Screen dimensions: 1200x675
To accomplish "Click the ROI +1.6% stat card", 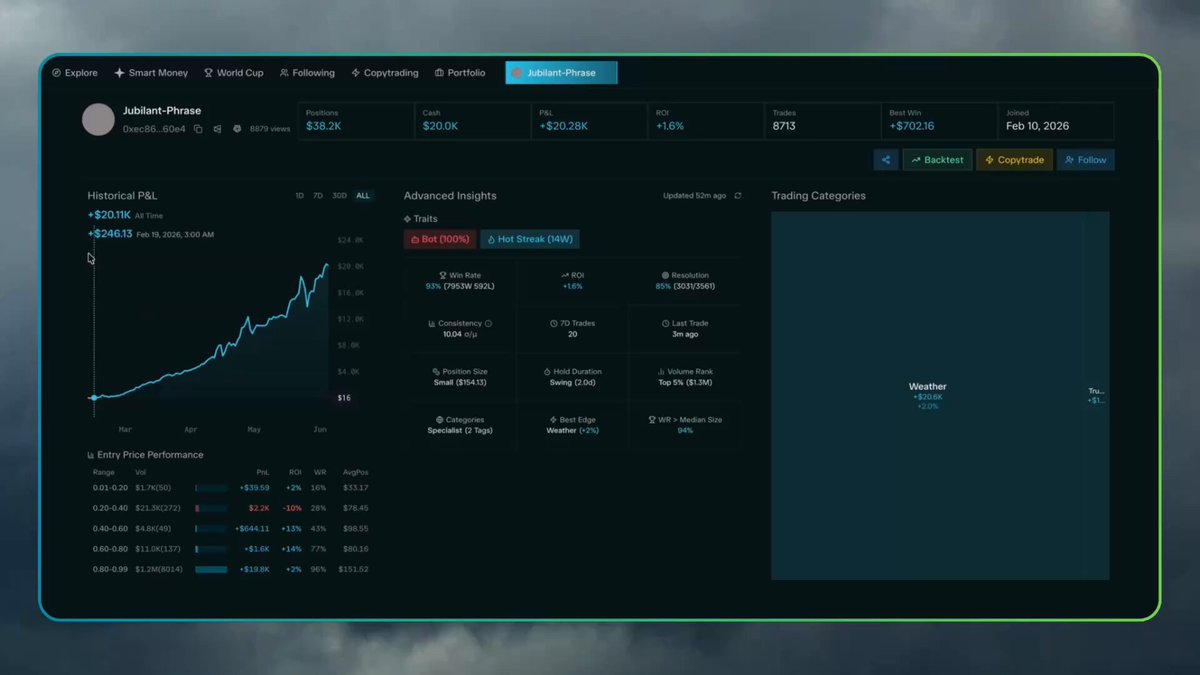I will tap(706, 120).
